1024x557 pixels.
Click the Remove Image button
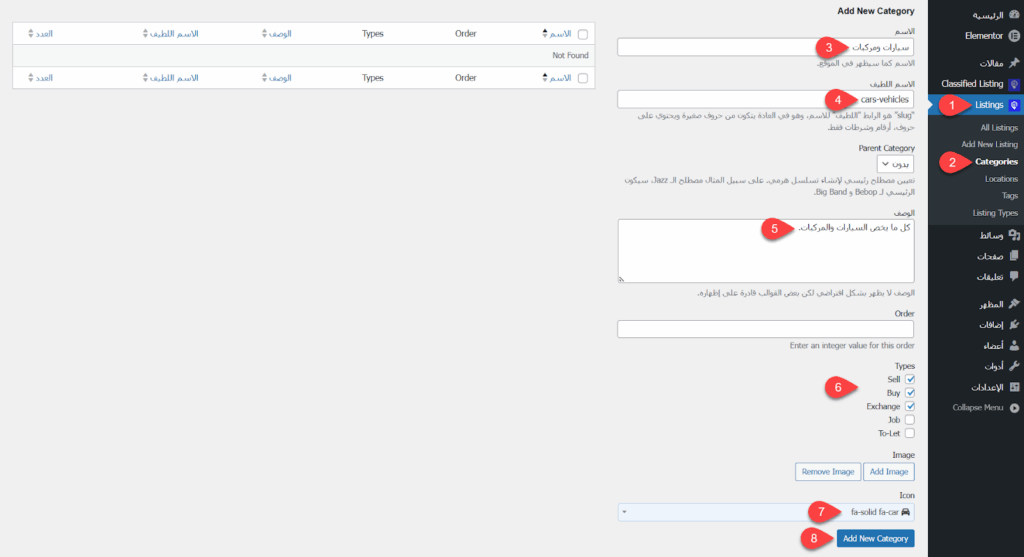point(828,471)
